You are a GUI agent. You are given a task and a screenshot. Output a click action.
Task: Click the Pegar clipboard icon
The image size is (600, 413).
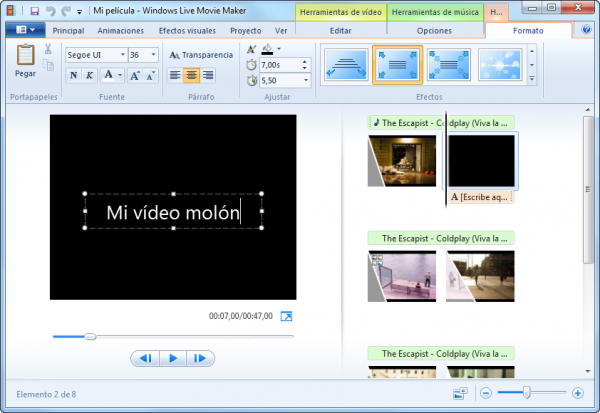coord(25,55)
